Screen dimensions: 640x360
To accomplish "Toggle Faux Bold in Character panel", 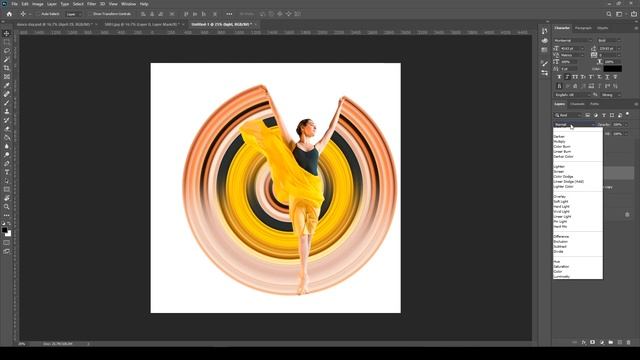I will pyautogui.click(x=559, y=77).
